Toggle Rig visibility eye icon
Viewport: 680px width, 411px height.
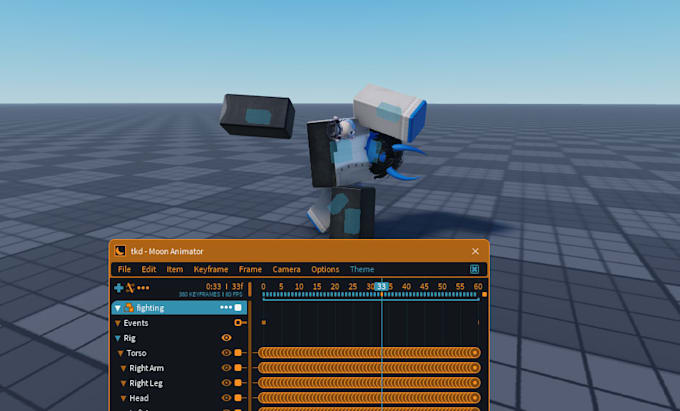[226, 338]
